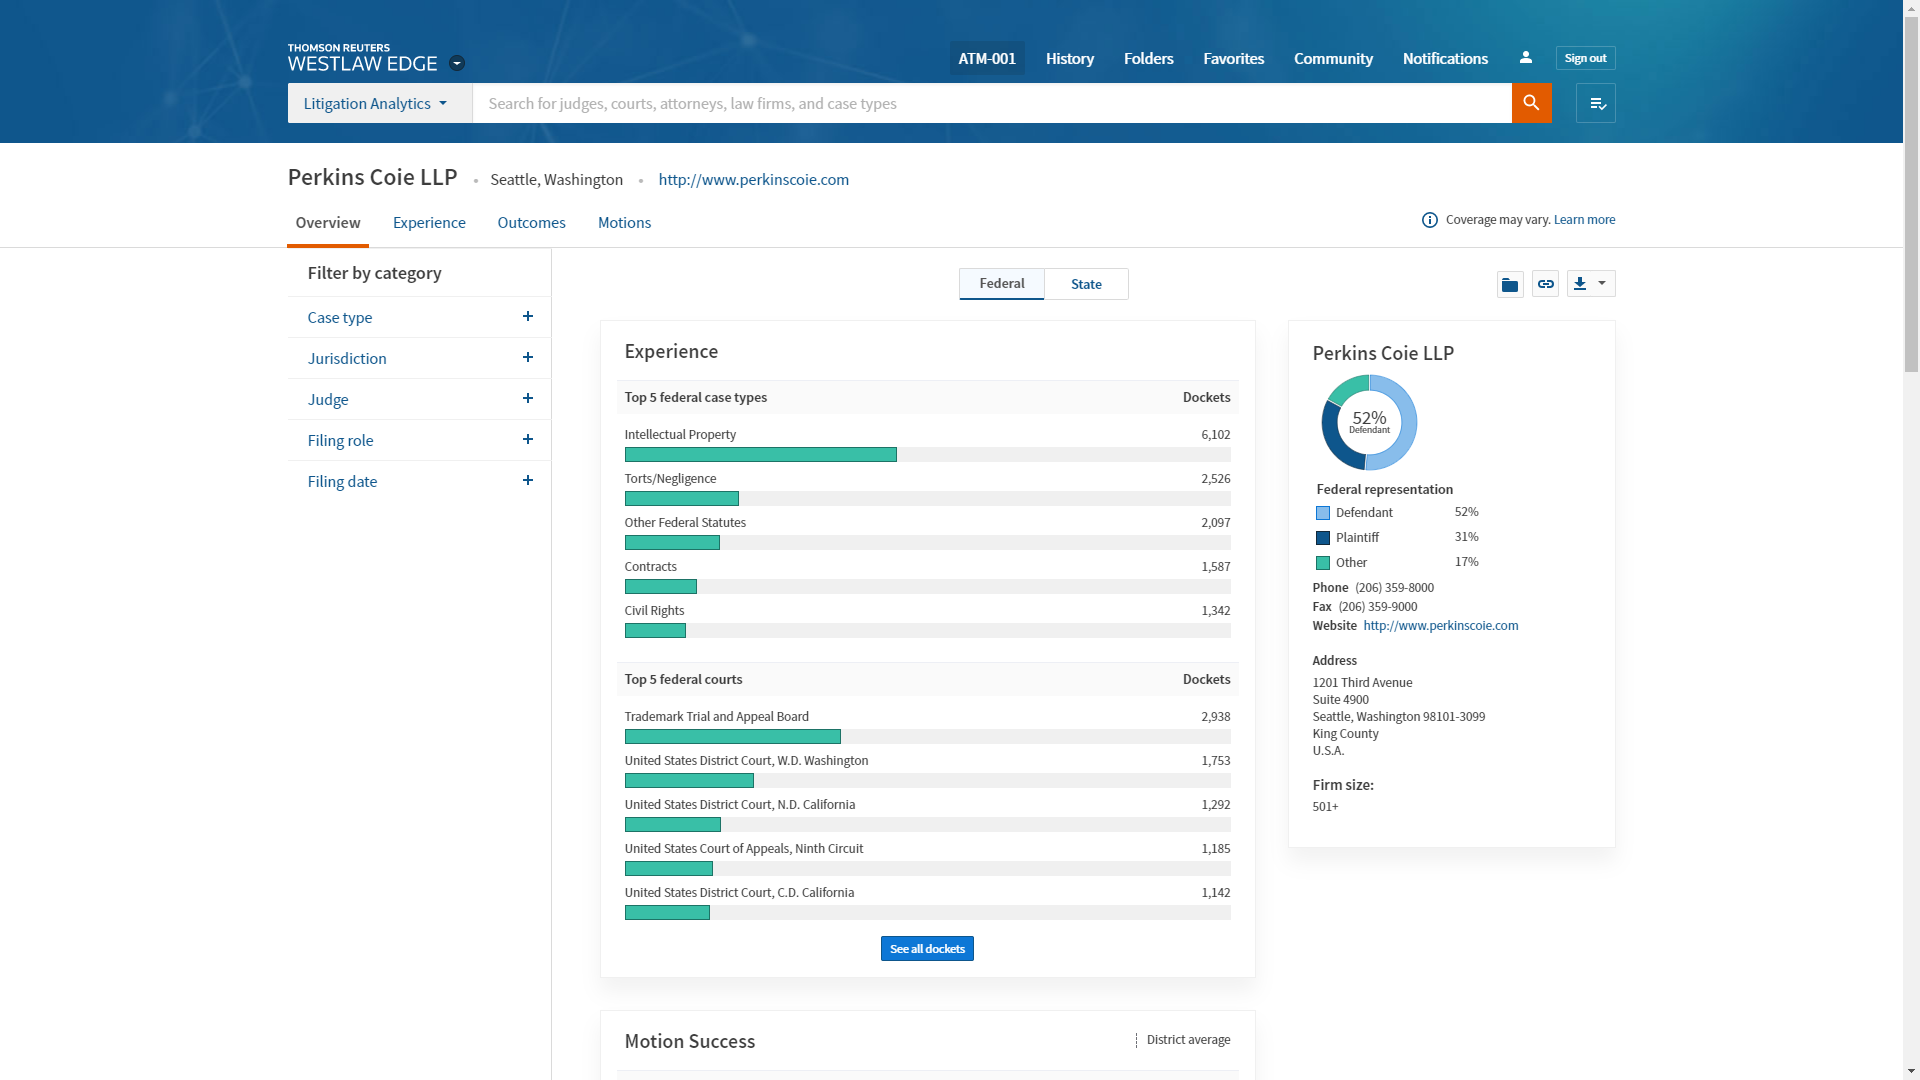Image resolution: width=1920 pixels, height=1080 pixels.
Task: Open the Westlaw Edge product switcher arrow
Action: pos(457,63)
